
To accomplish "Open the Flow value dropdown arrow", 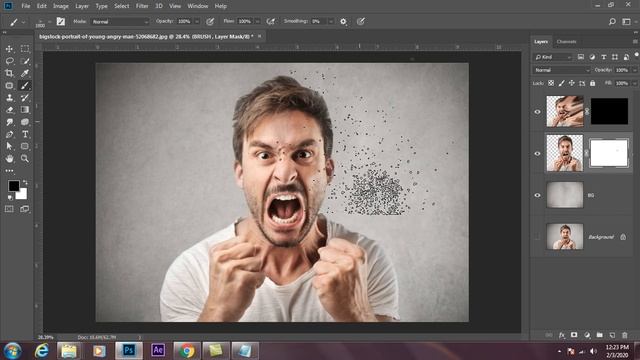I will tap(257, 22).
